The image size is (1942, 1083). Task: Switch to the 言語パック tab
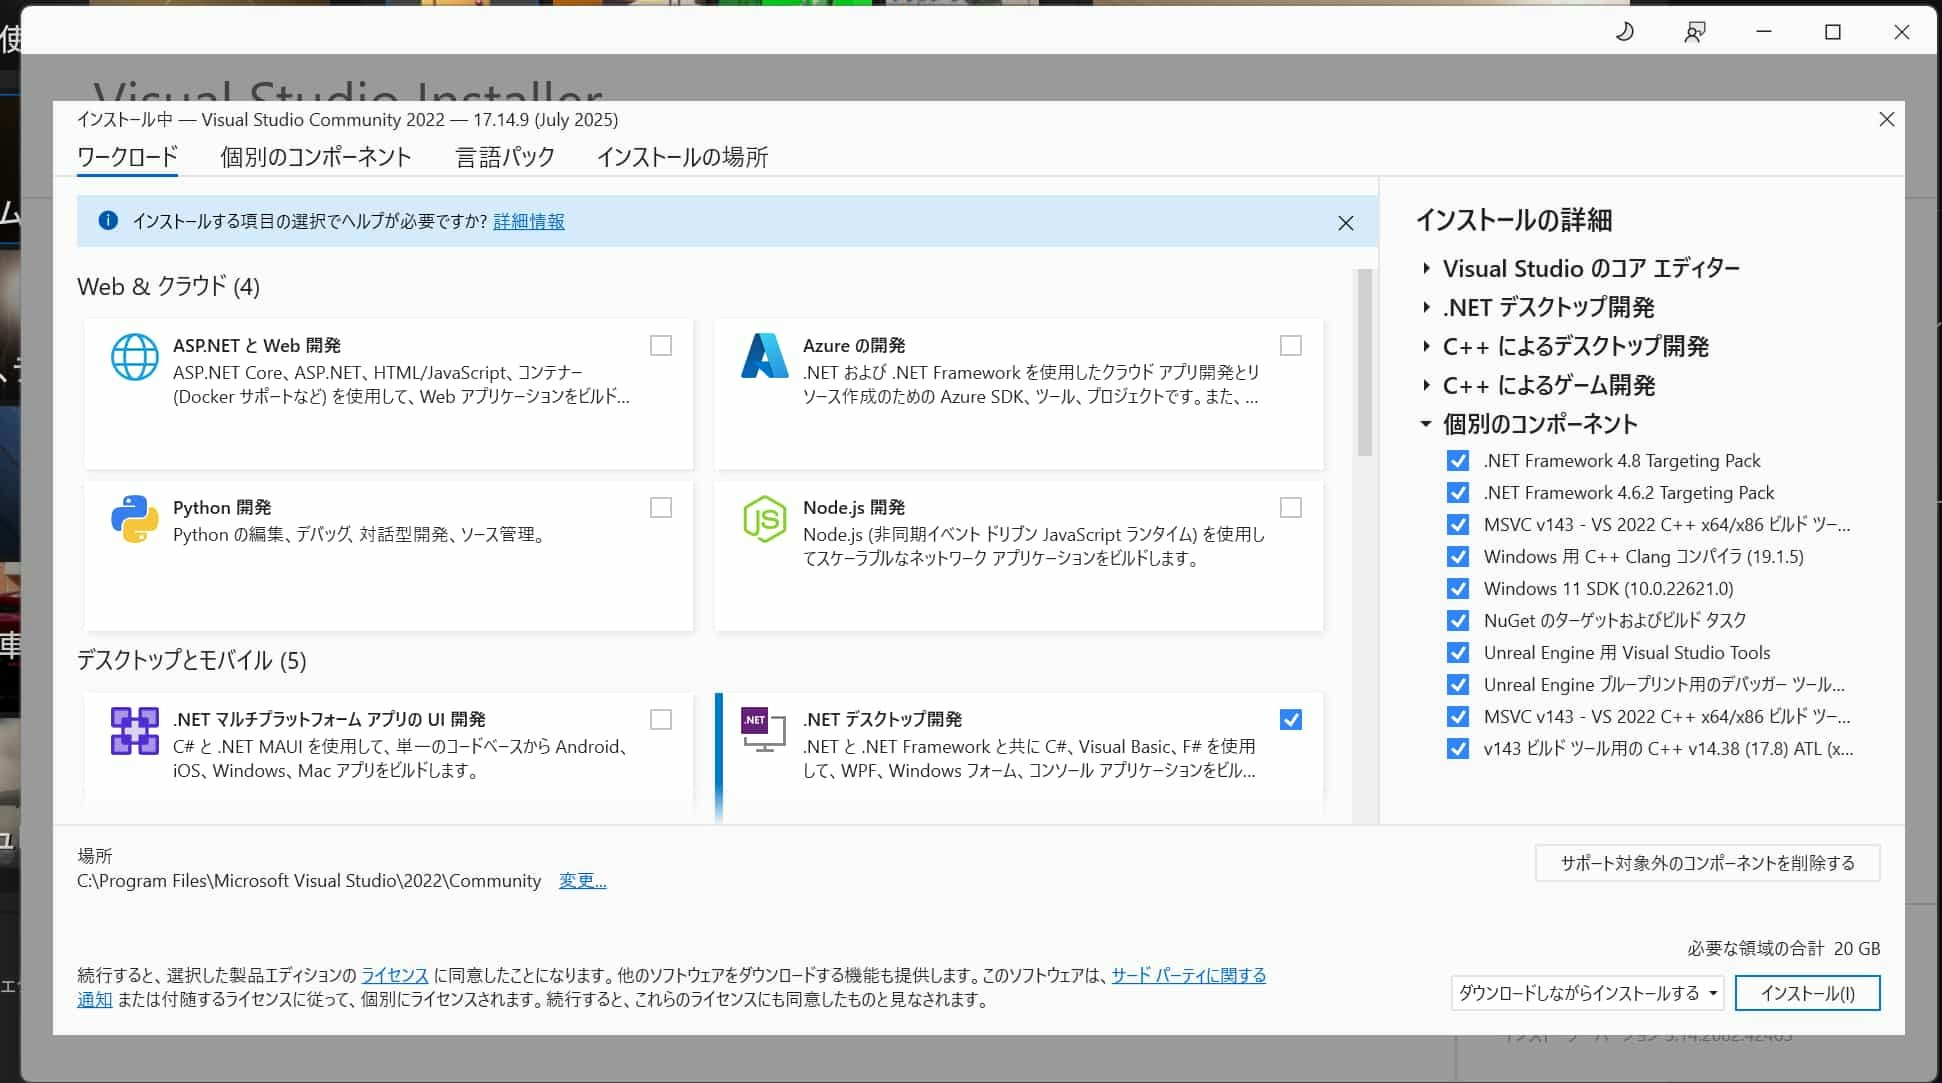(504, 156)
